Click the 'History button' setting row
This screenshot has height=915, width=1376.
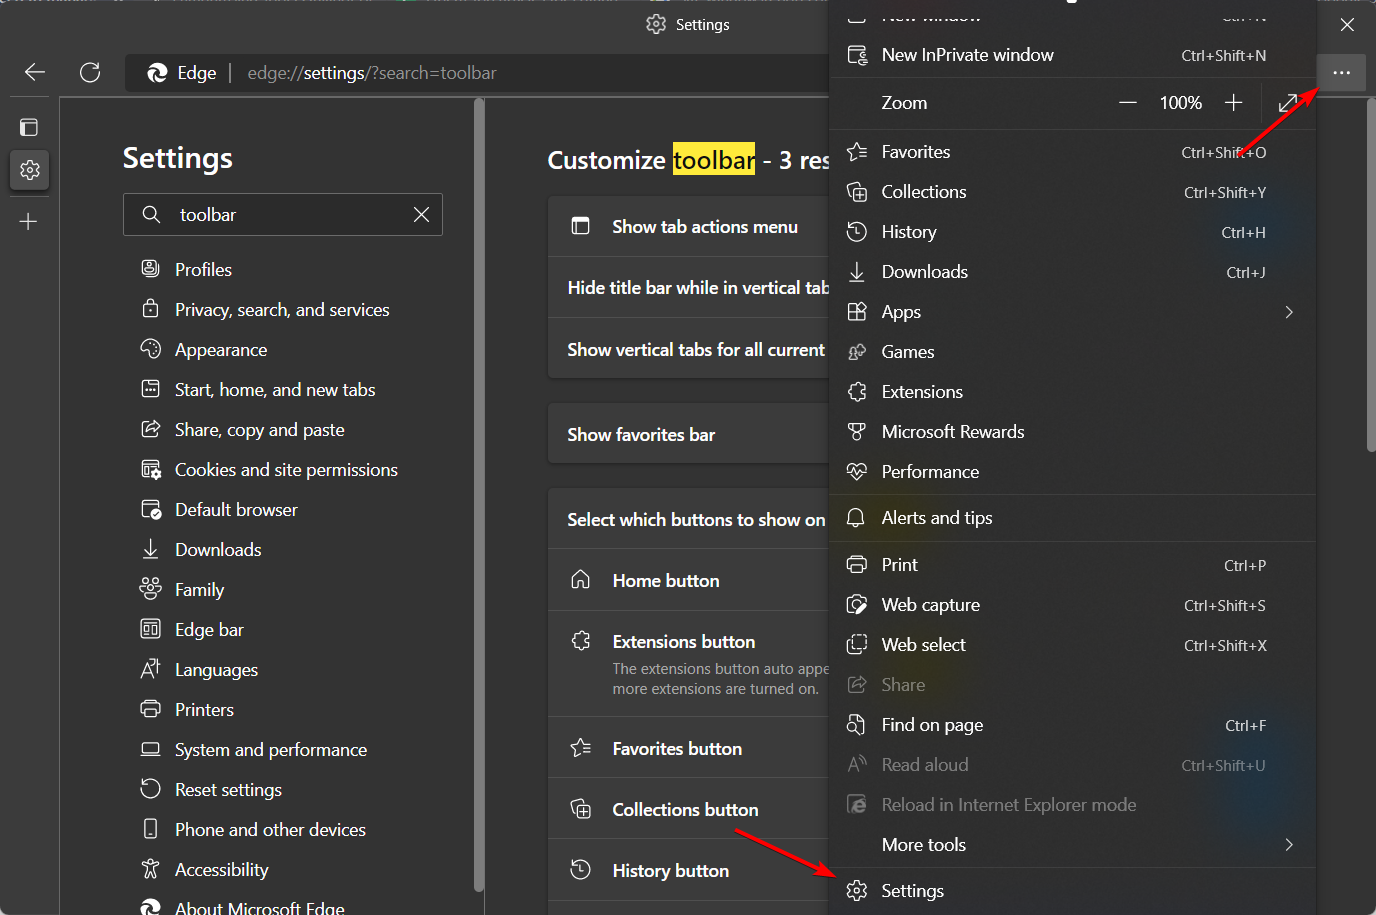point(689,870)
